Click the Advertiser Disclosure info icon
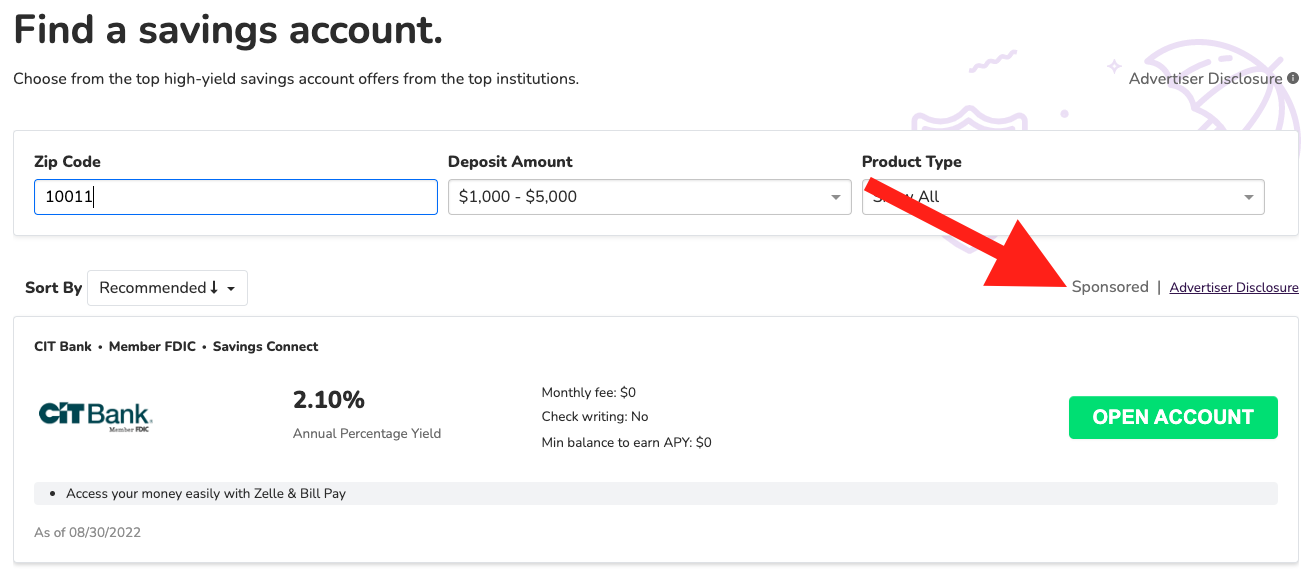Viewport: 1310px width, 569px height. tap(1293, 78)
